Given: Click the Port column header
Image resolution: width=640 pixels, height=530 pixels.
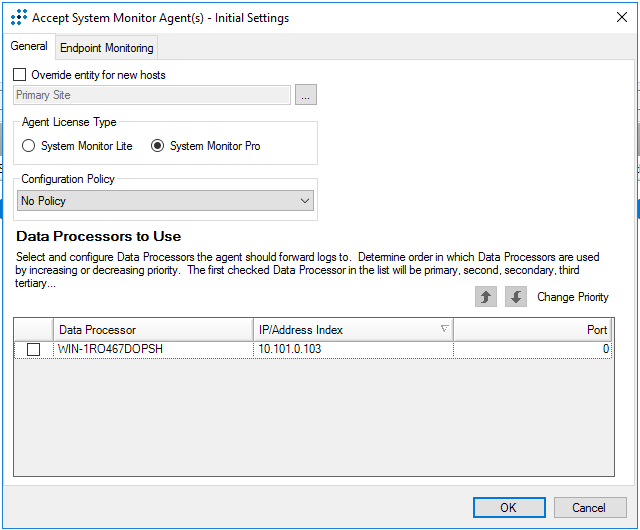Looking at the screenshot, I should coord(532,329).
